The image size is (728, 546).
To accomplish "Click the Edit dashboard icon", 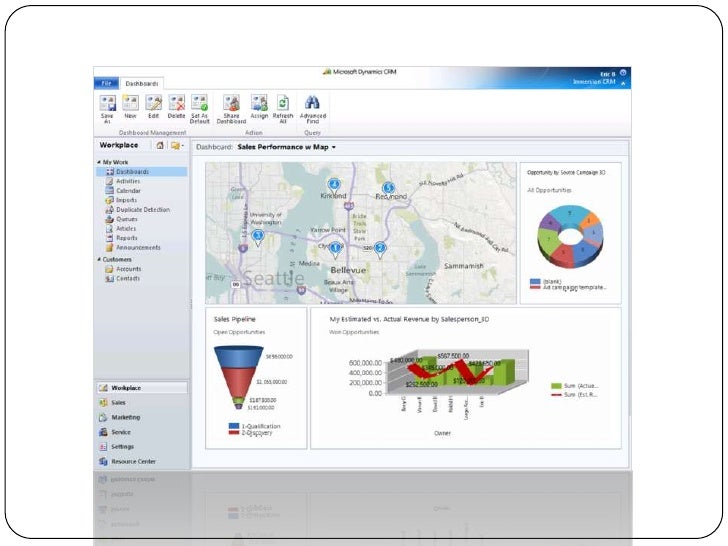I will coord(154,107).
